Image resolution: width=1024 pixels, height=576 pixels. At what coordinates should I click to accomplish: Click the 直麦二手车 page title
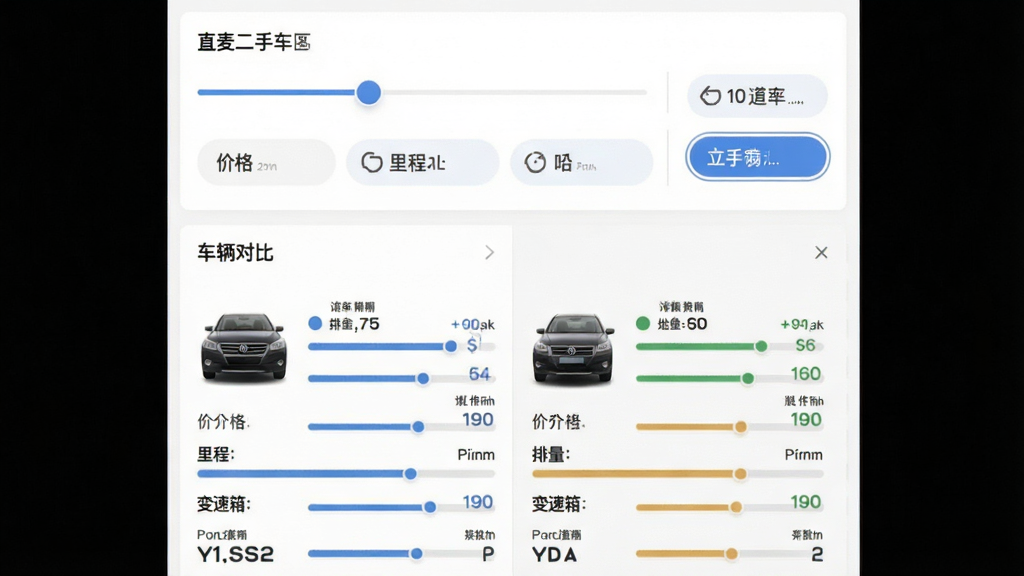pos(253,42)
